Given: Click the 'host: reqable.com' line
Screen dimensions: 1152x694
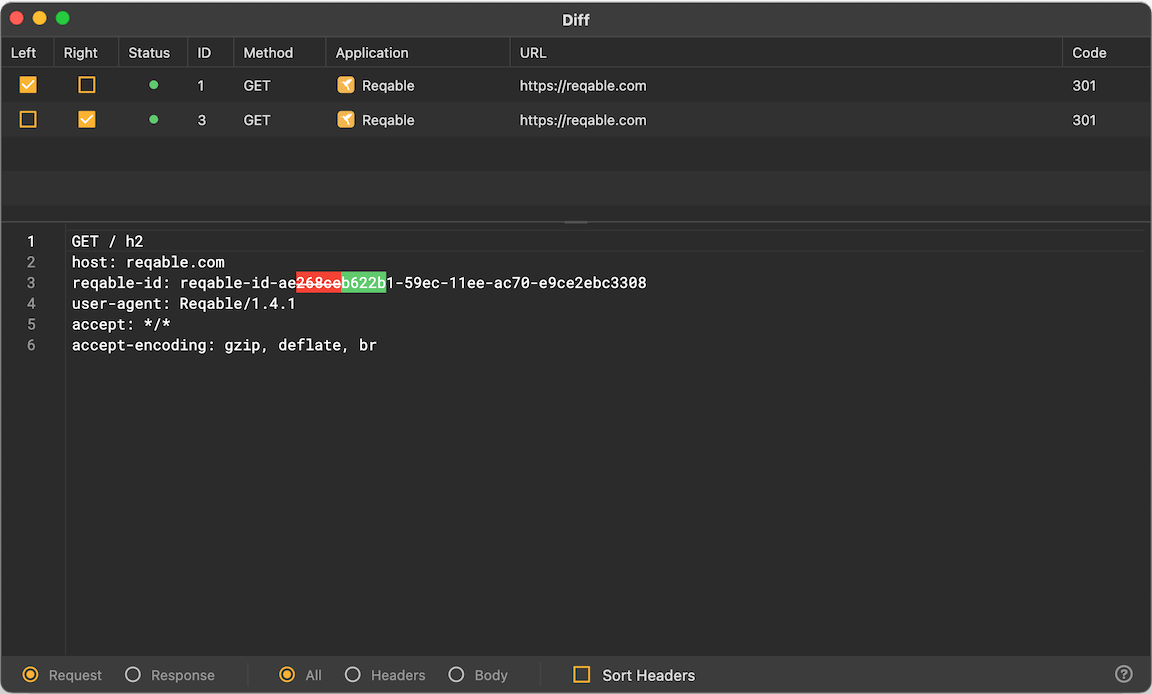Looking at the screenshot, I should click(x=148, y=262).
